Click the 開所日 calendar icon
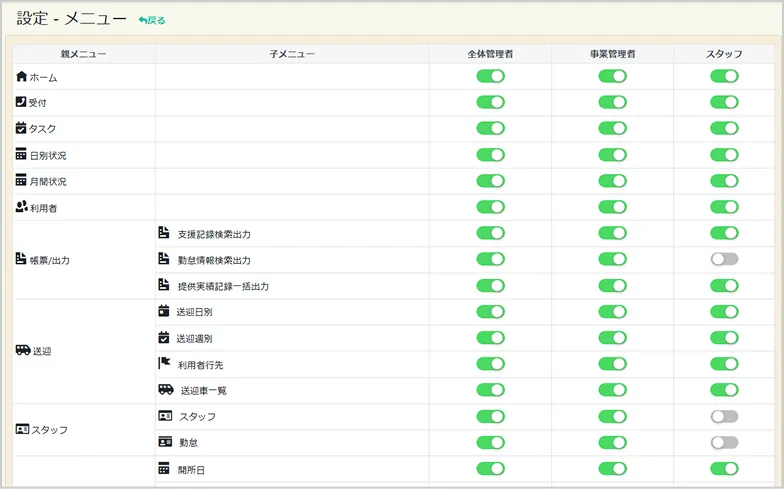Viewport: 784px width, 500px height. point(164,468)
